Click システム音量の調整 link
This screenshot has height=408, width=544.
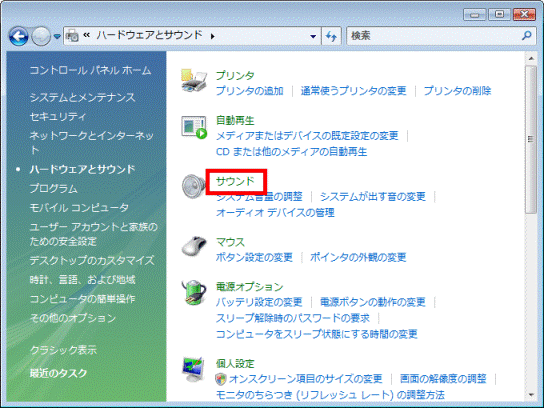pyautogui.click(x=259, y=197)
